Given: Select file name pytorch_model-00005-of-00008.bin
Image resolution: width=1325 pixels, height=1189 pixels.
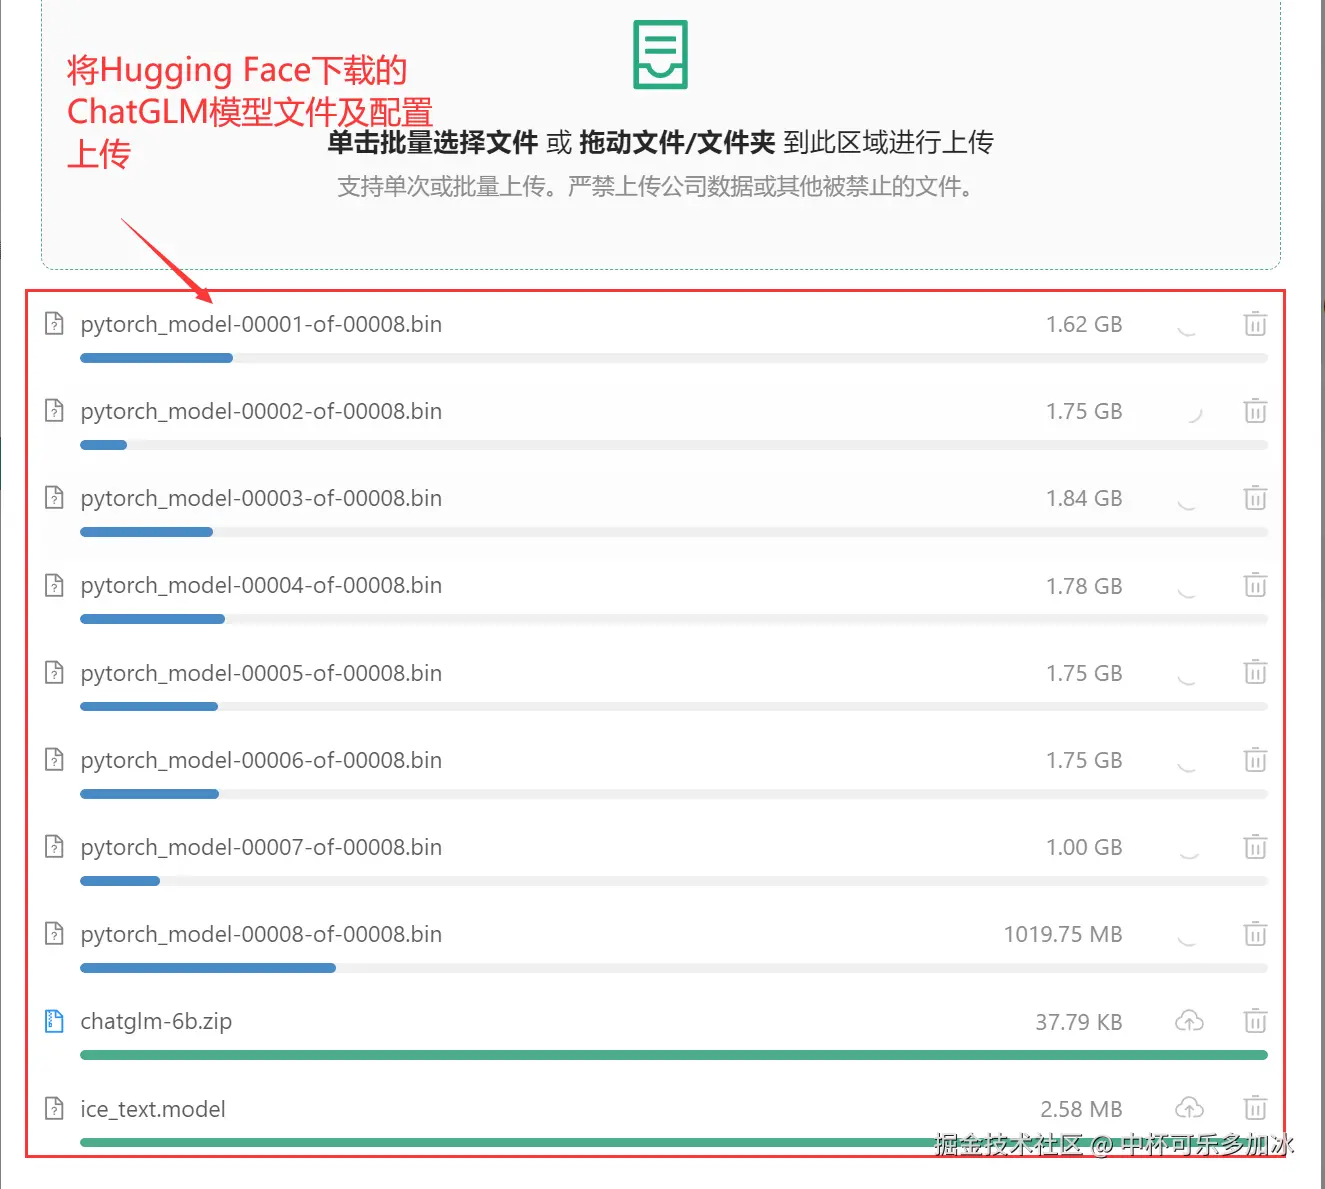Looking at the screenshot, I should (261, 673).
